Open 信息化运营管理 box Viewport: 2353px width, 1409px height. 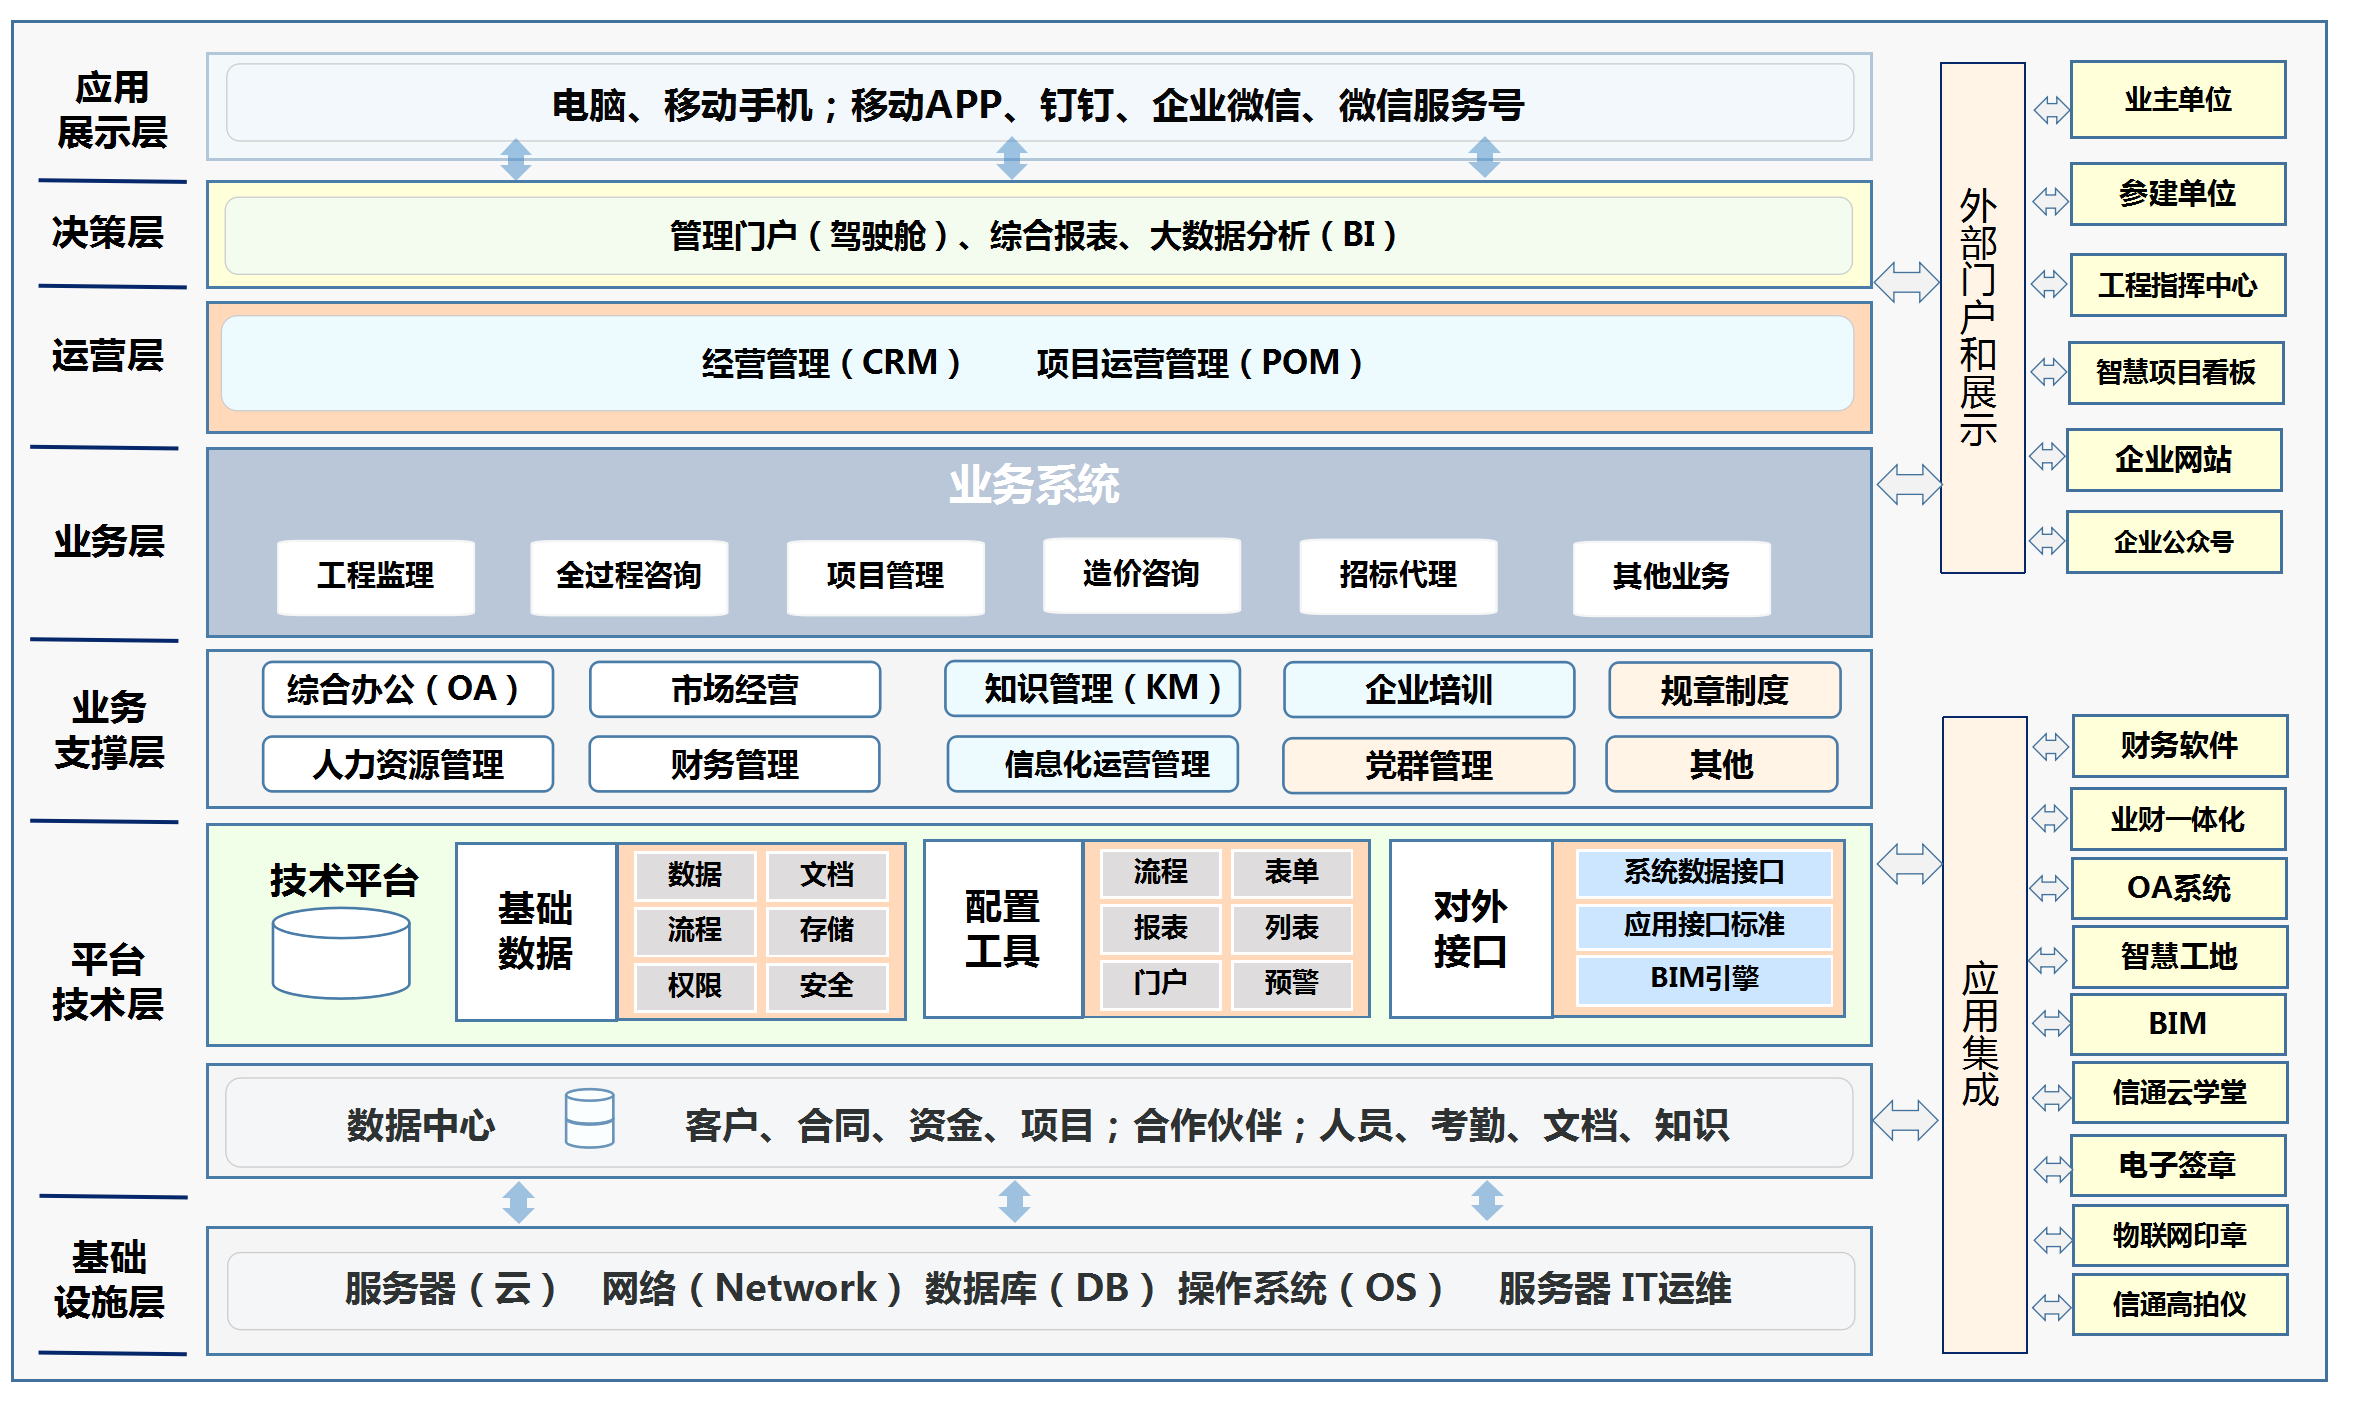click(x=1093, y=764)
